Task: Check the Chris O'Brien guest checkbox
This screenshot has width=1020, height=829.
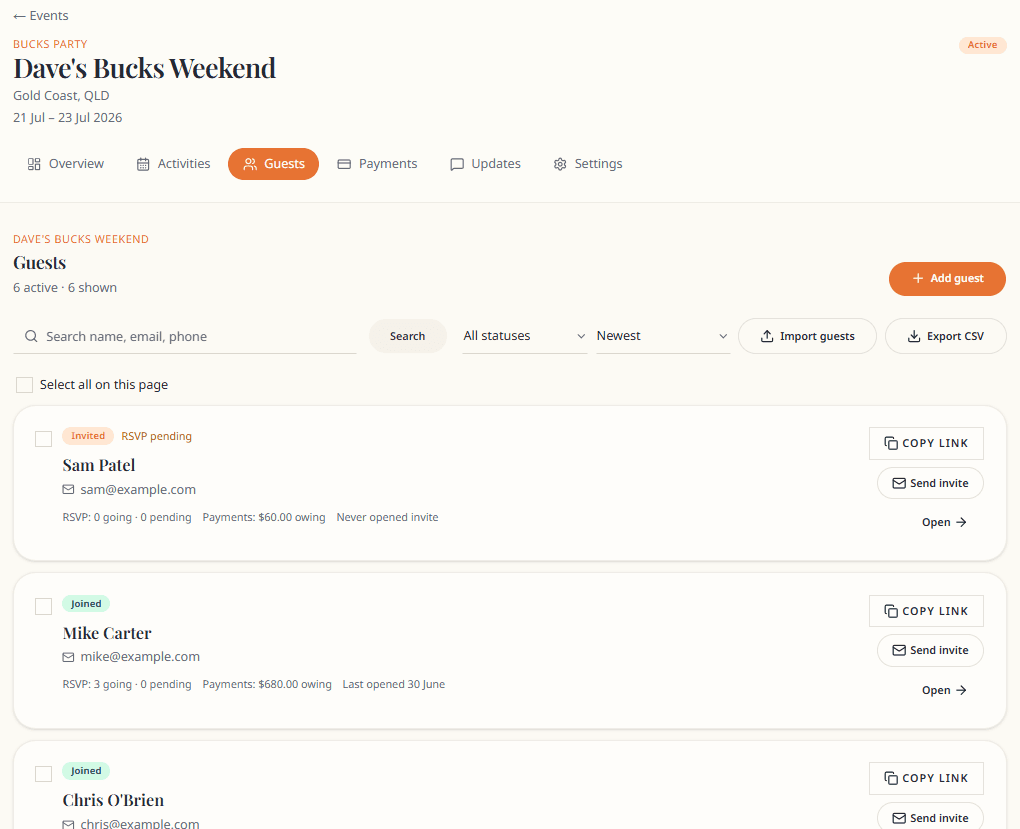Action: pyautogui.click(x=44, y=774)
